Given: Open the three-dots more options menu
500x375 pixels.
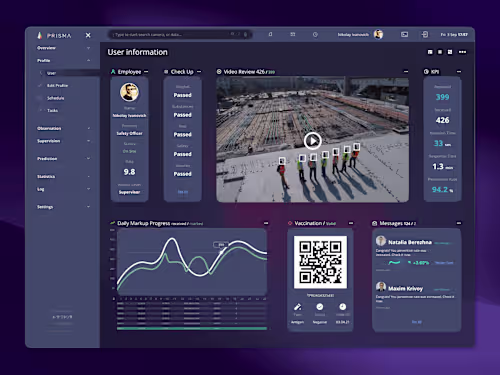Looking at the screenshot, I should 462,52.
